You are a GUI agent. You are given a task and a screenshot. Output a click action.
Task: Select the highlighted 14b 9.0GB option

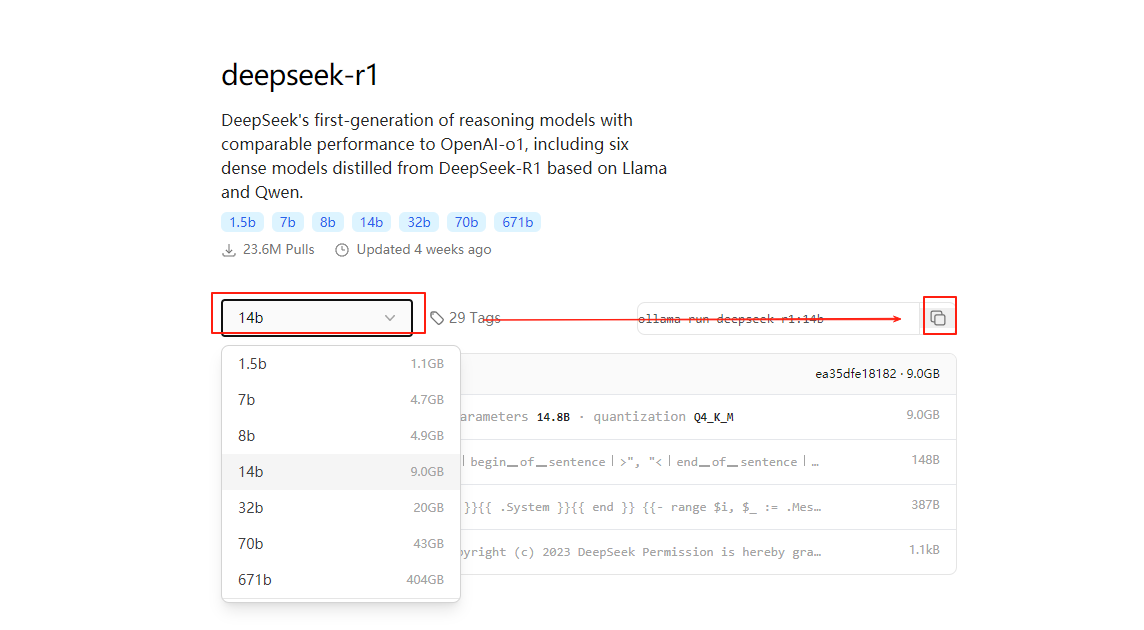[340, 472]
